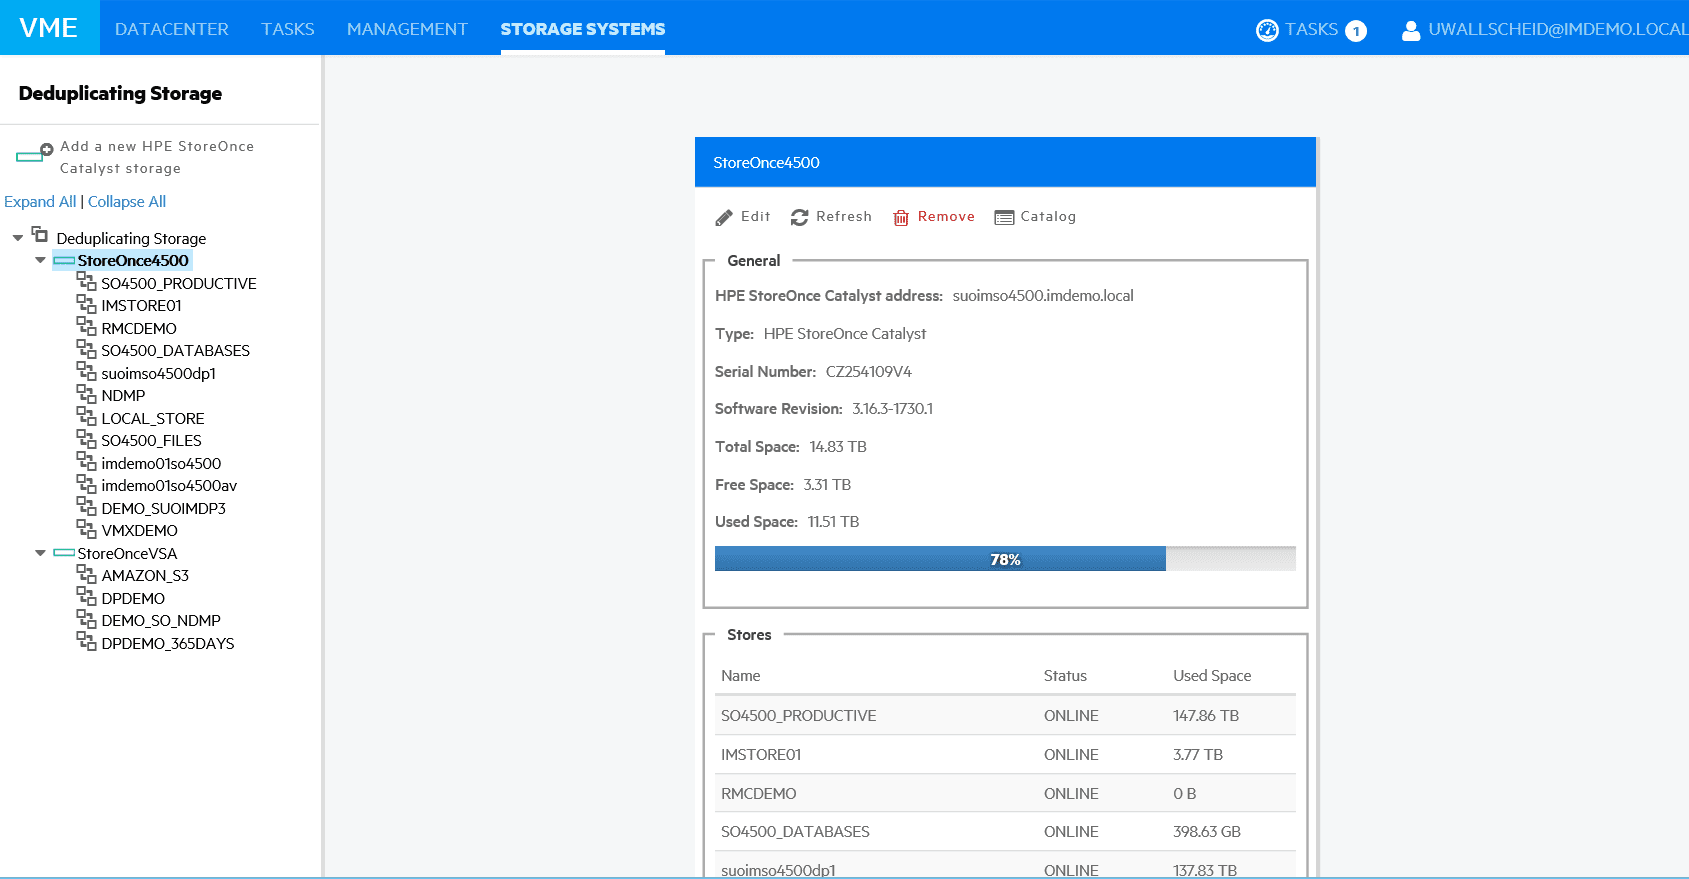1689x879 pixels.
Task: Open the MANAGEMENT tab
Action: click(407, 29)
